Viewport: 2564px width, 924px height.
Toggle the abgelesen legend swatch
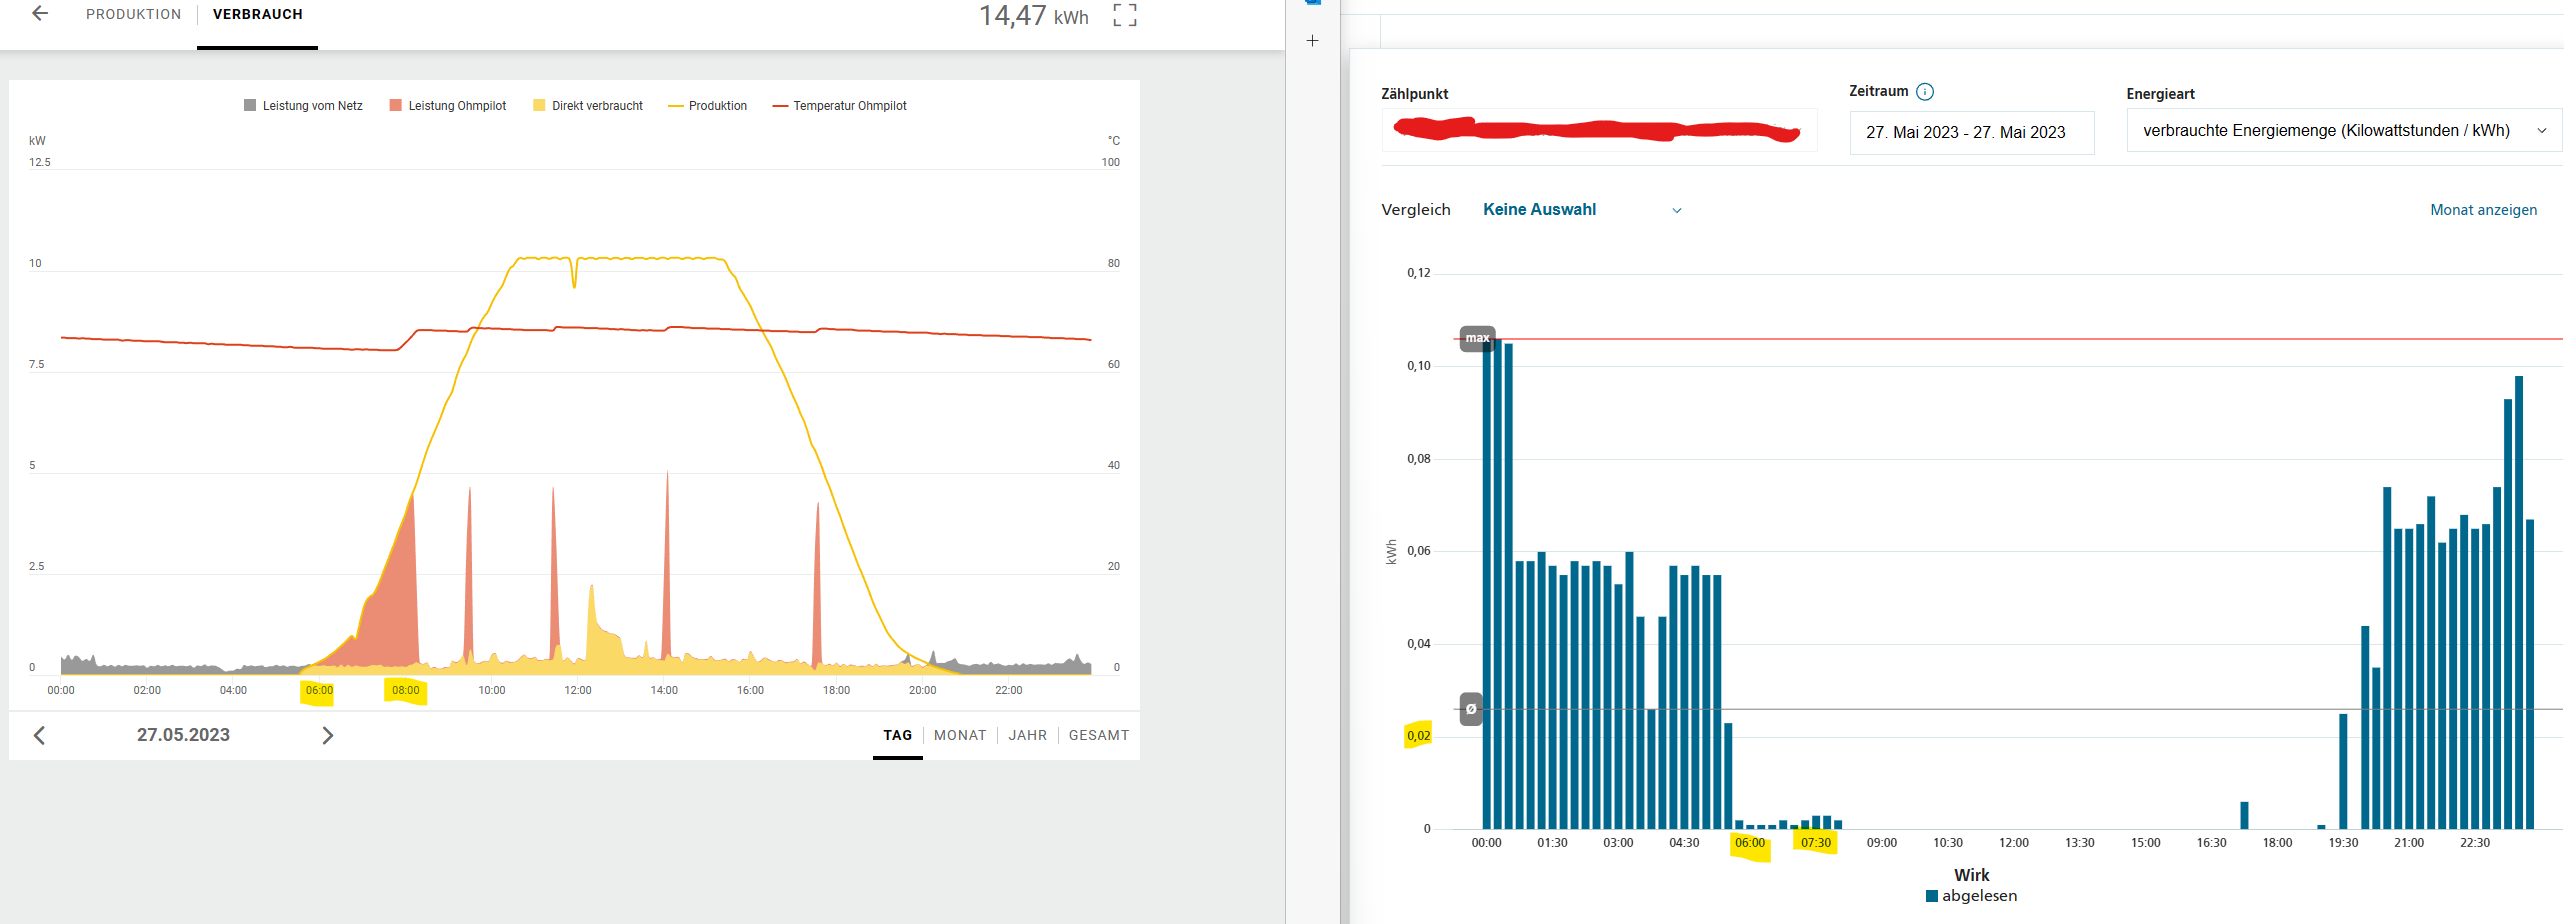1932,896
